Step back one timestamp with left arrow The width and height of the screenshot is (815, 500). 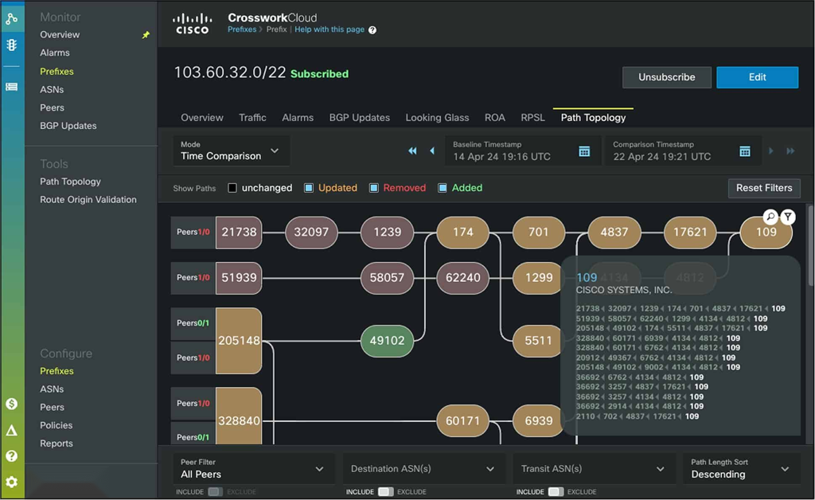pyautogui.click(x=432, y=151)
